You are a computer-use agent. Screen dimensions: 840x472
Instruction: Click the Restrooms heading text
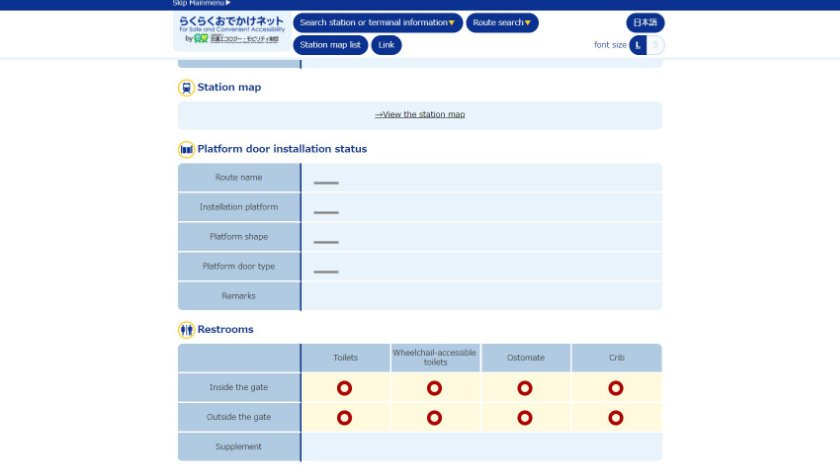click(226, 329)
